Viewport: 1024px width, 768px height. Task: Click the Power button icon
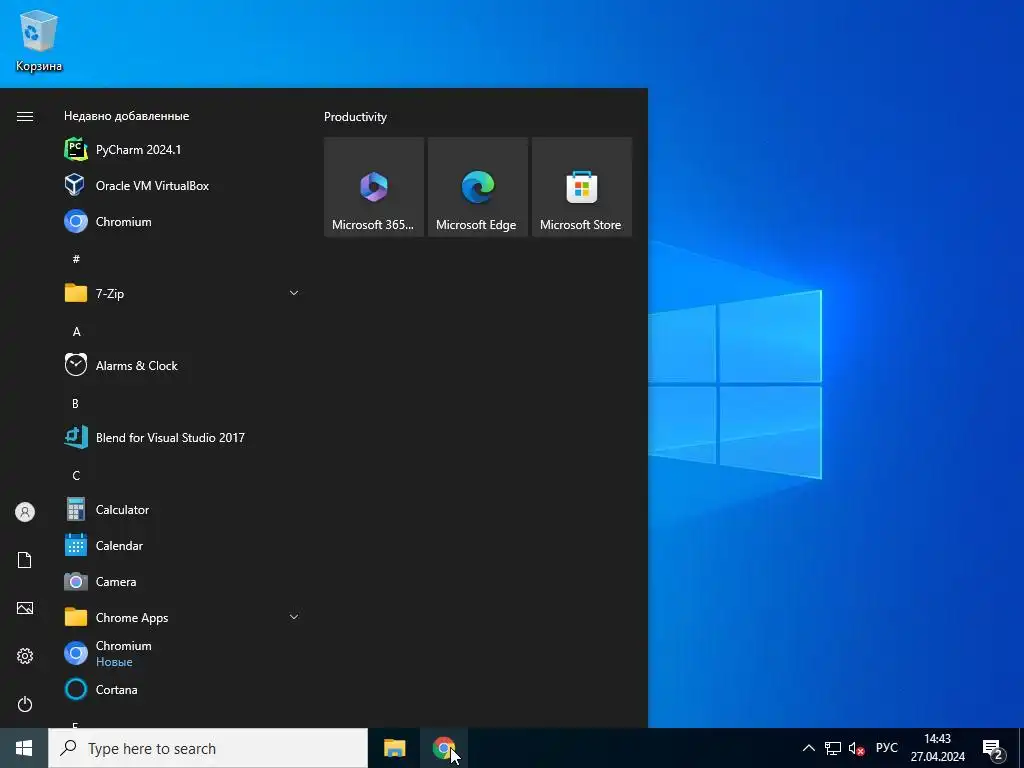25,704
